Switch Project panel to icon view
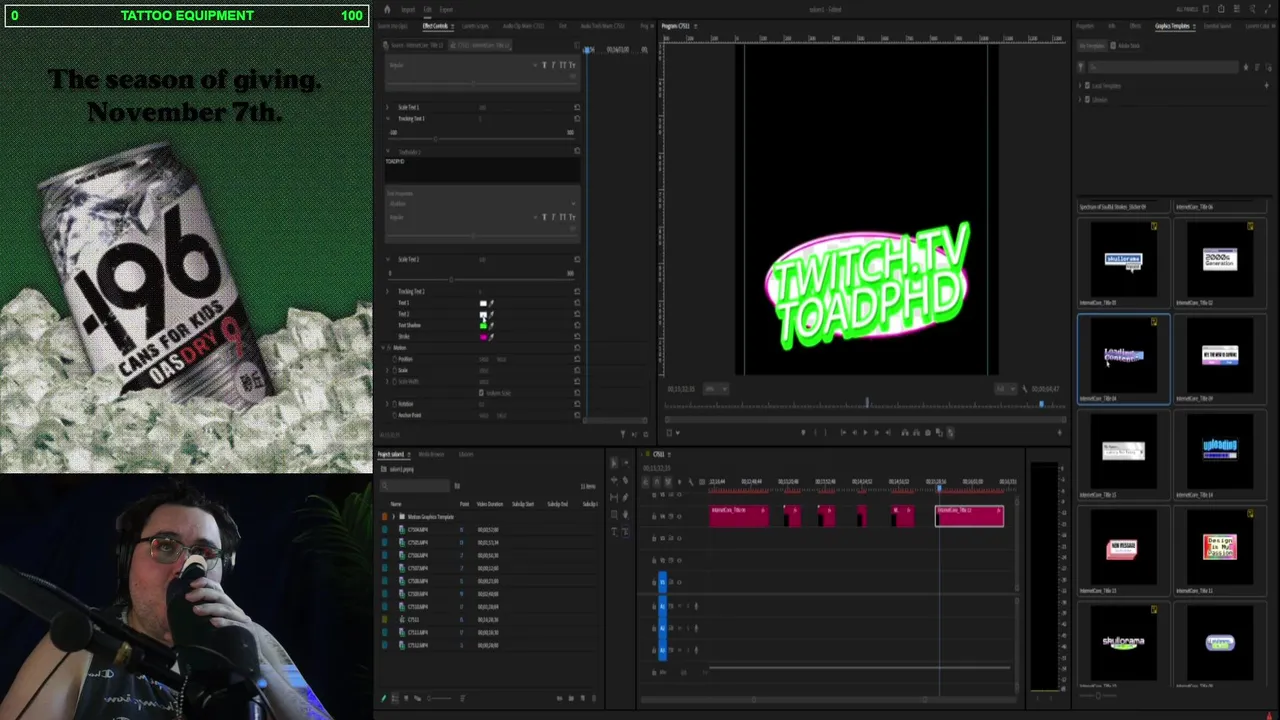The width and height of the screenshot is (1280, 720). coord(405,698)
